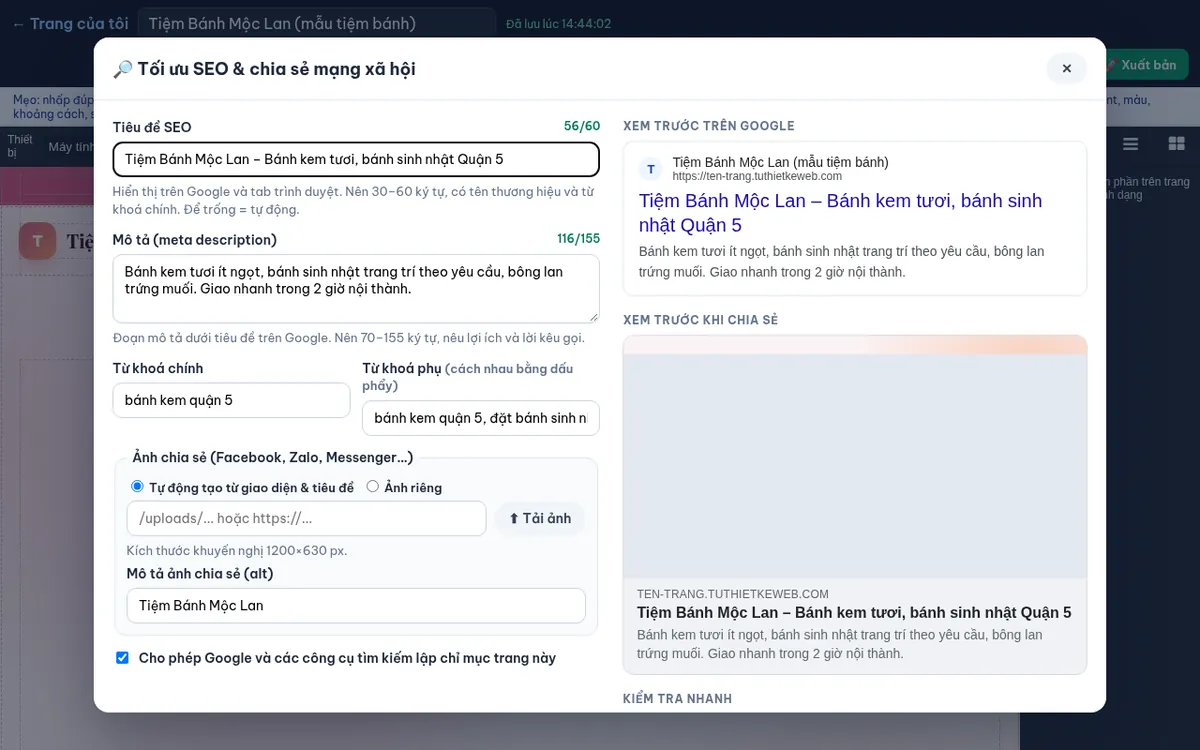Choose the 'Ảnh riêng' radio option

[372, 487]
